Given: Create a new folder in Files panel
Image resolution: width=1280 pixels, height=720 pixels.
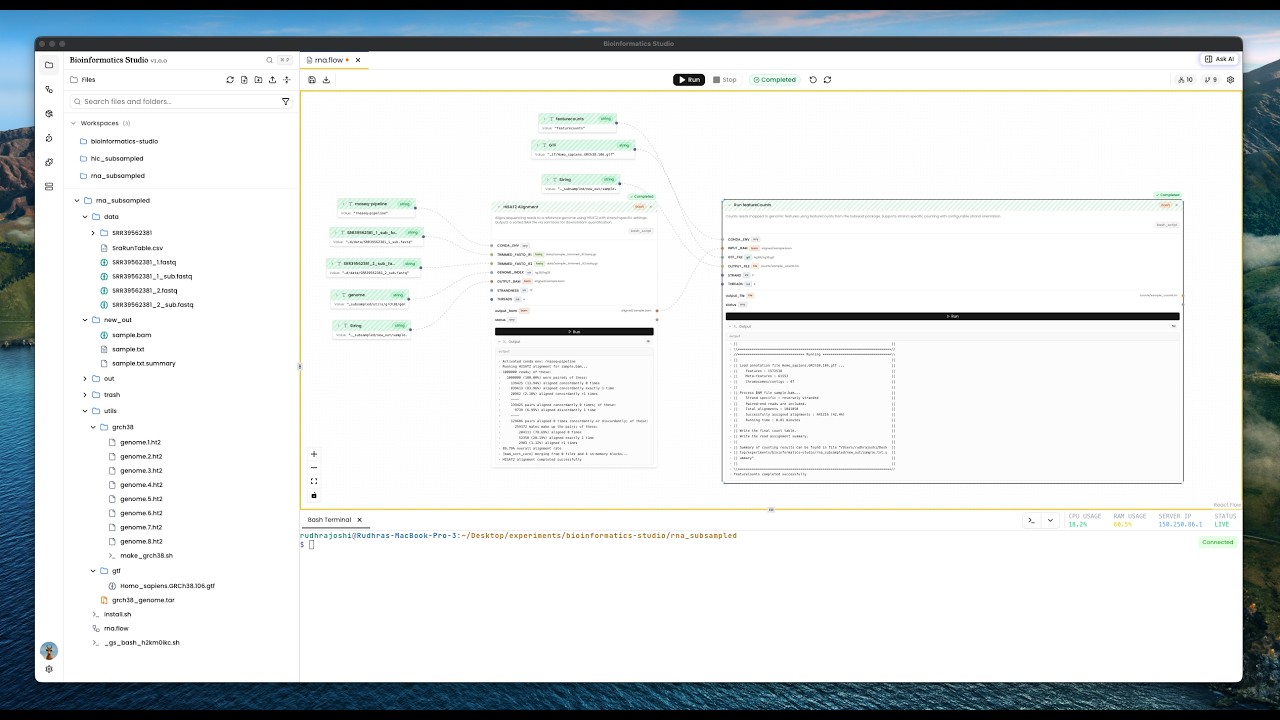Looking at the screenshot, I should pyautogui.click(x=258, y=79).
